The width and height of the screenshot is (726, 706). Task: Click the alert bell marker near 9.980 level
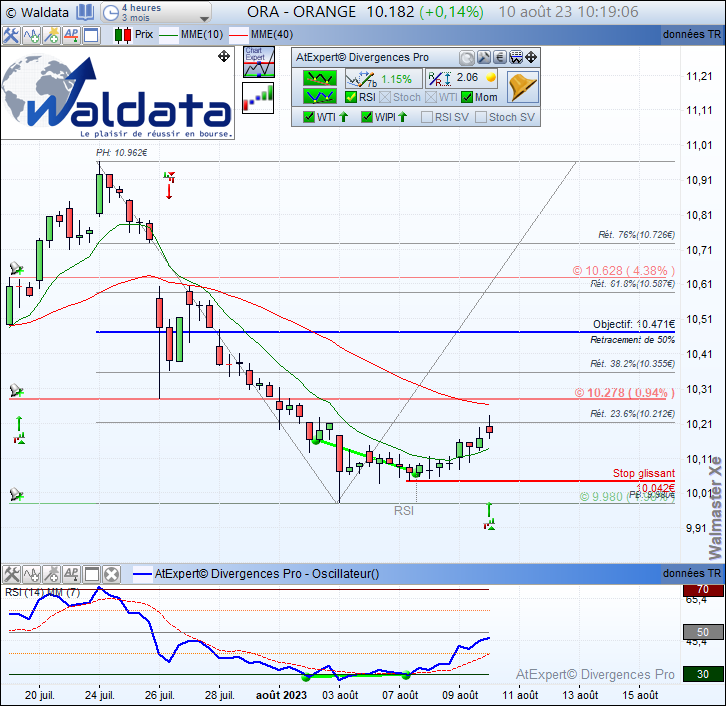pyautogui.click(x=16, y=494)
